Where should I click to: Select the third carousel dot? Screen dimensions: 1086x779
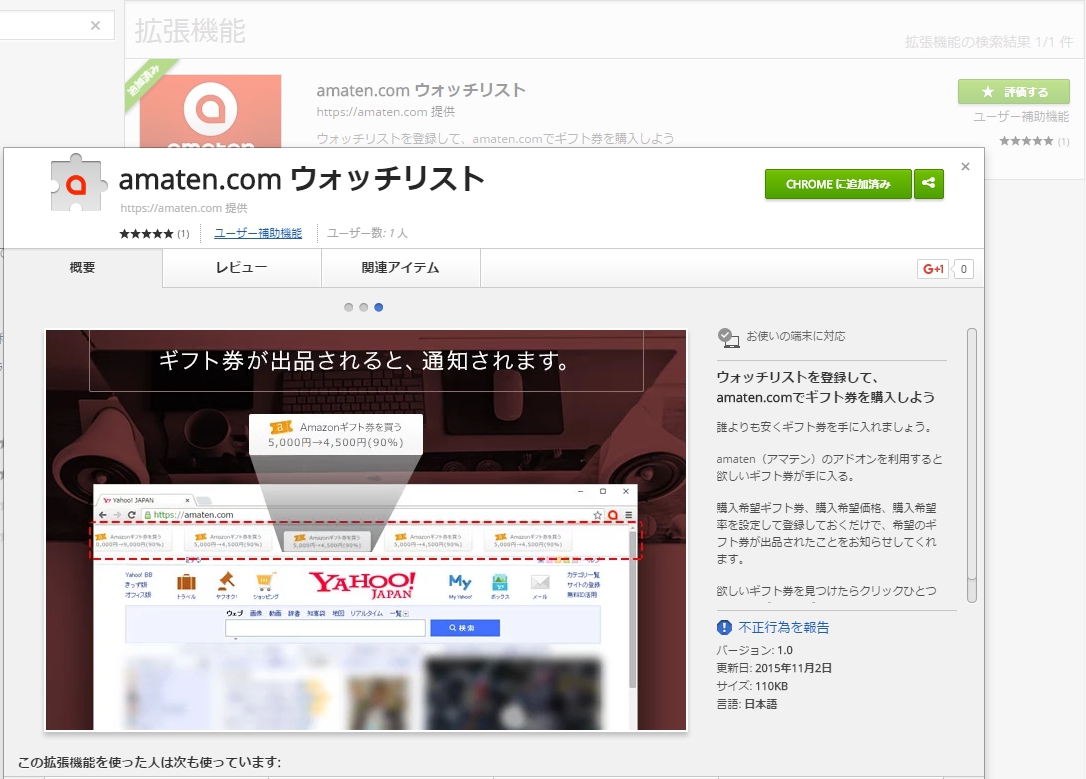[379, 307]
